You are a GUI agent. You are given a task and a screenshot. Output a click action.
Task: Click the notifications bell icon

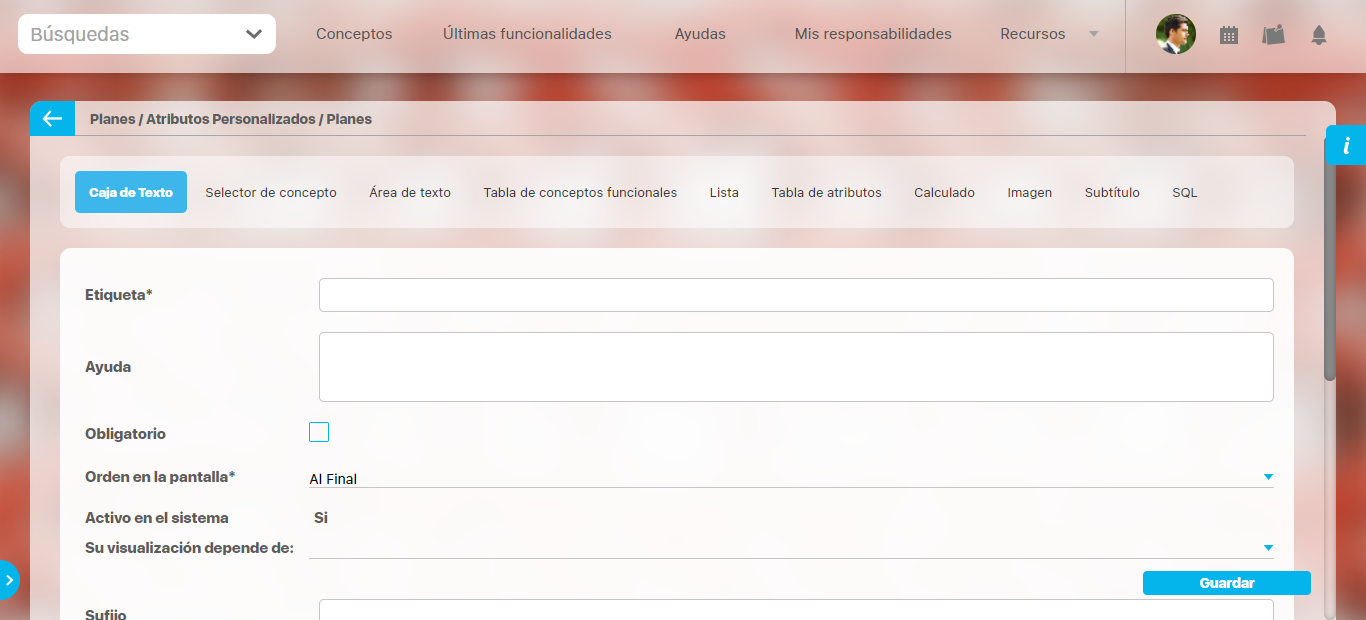(1319, 35)
